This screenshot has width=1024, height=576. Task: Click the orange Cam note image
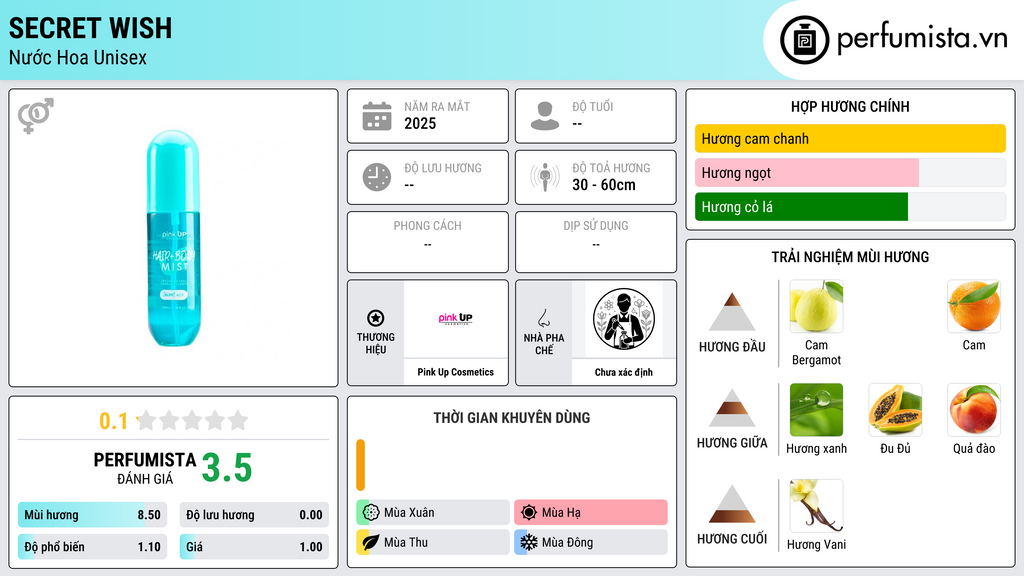click(974, 306)
